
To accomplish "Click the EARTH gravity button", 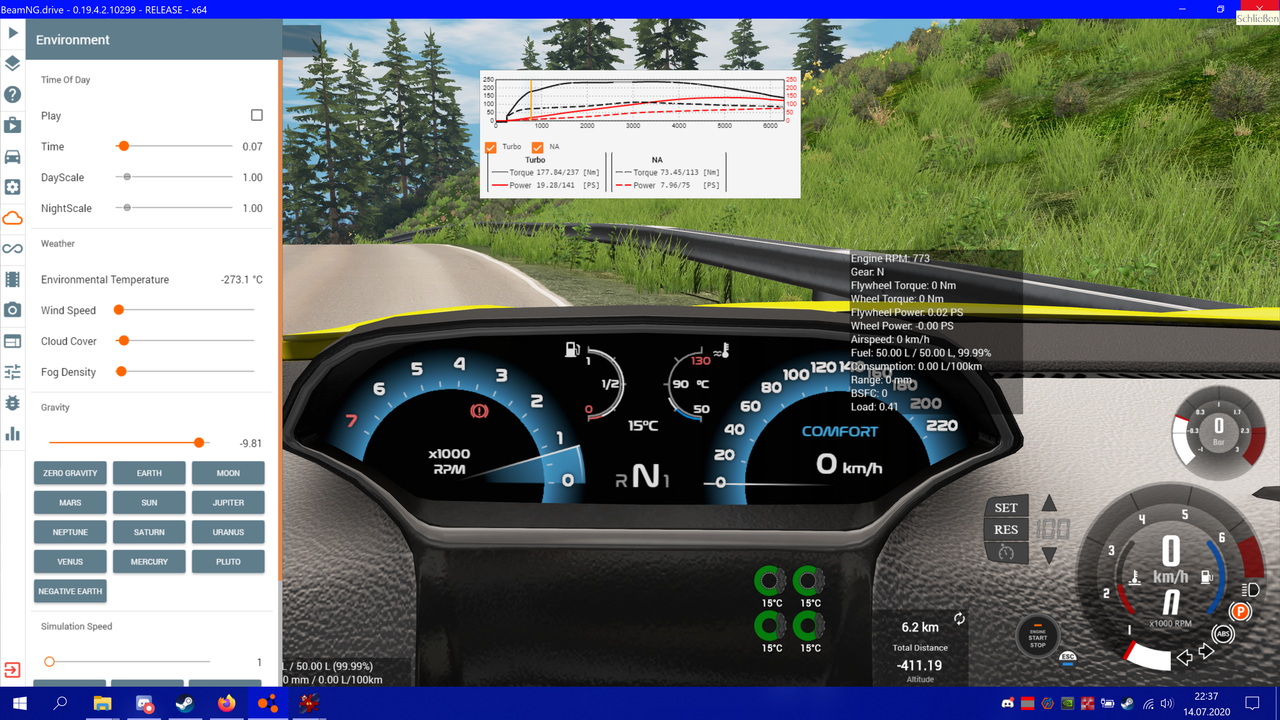I will [x=149, y=473].
